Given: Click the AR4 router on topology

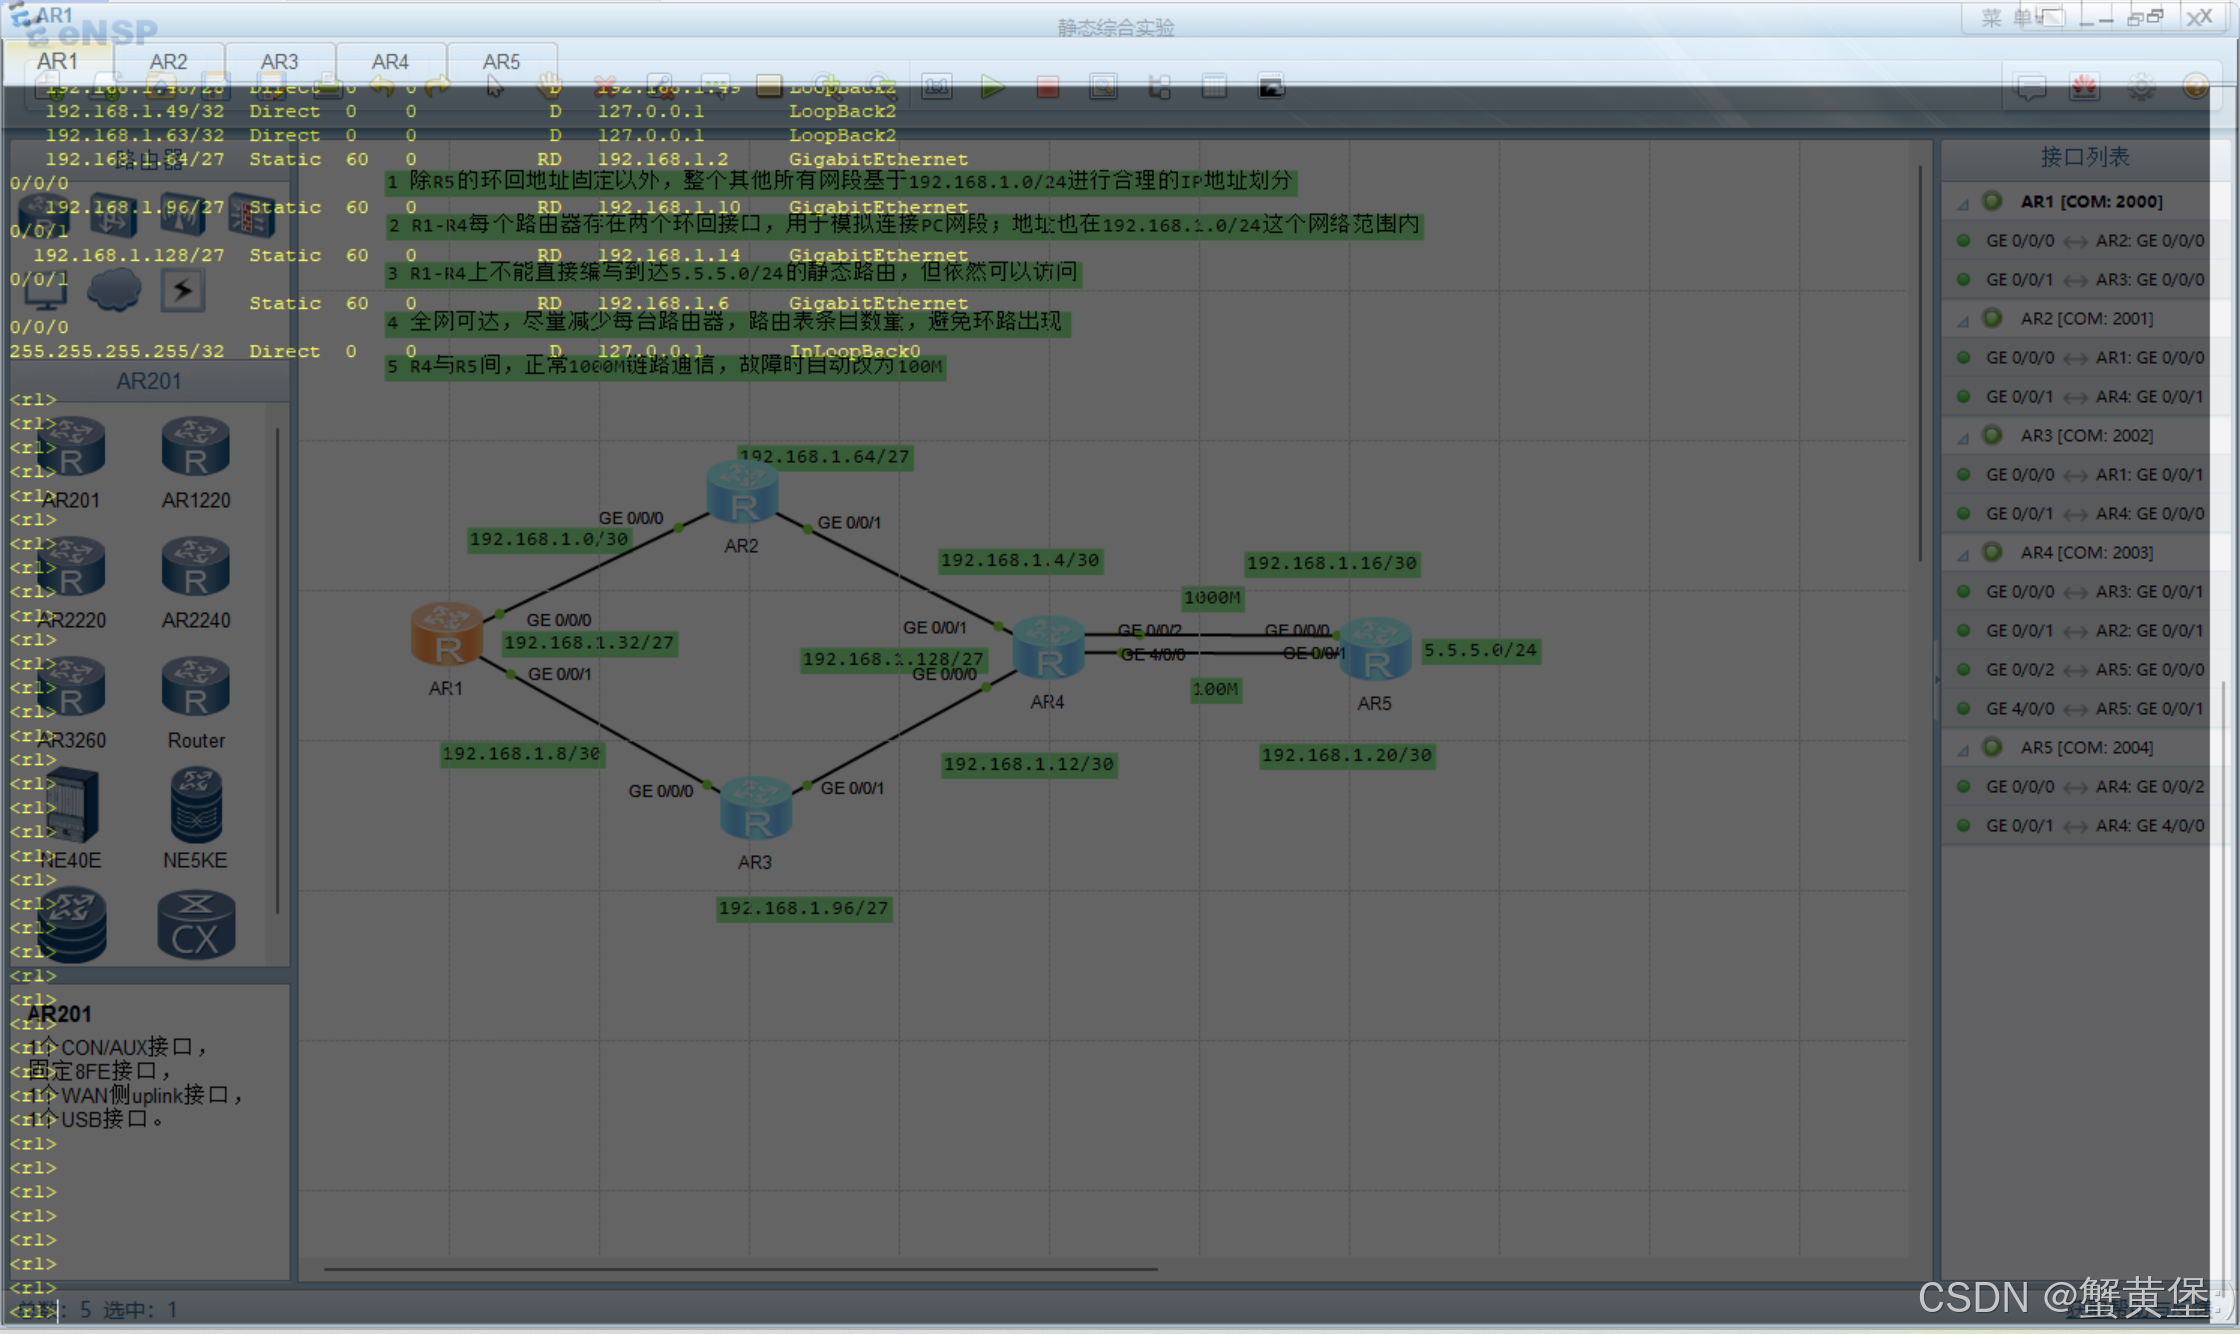Looking at the screenshot, I should tap(1048, 648).
